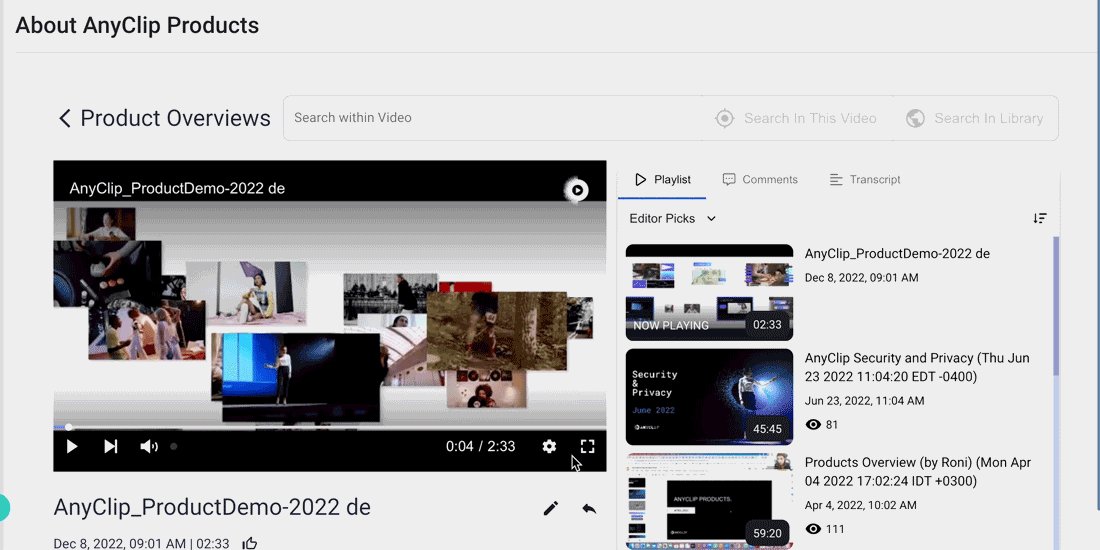Click the About AnyClip Products heading

138,25
